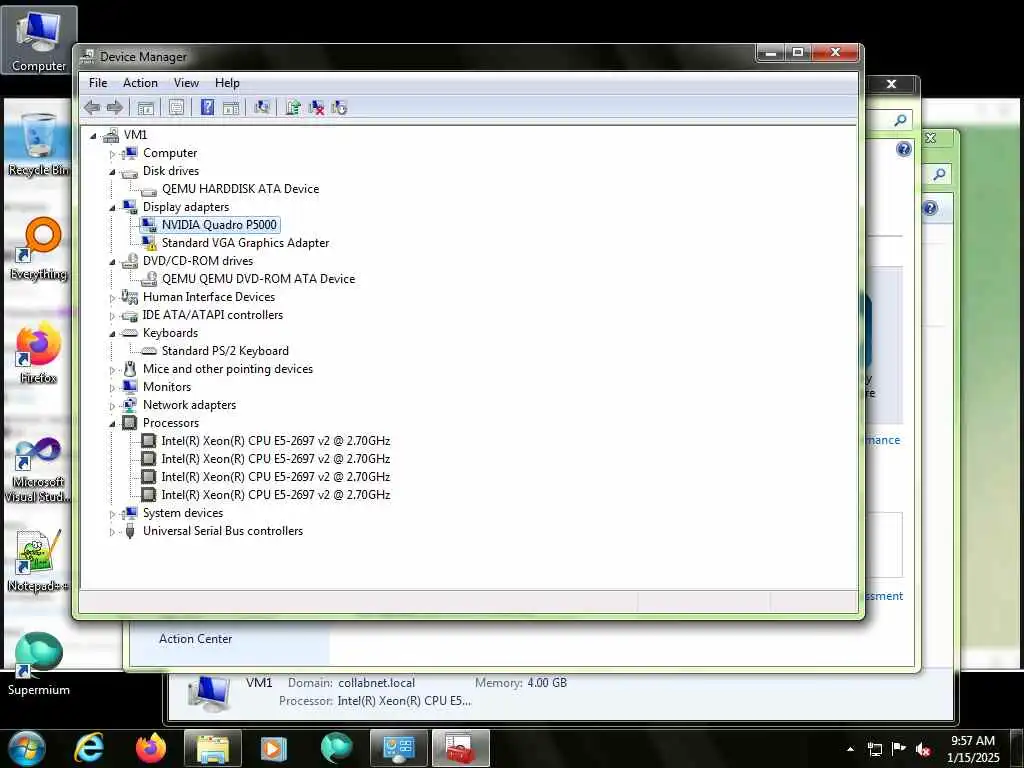Select the last Intel Xeon E5-2697 processor entry

pyautogui.click(x=276, y=495)
